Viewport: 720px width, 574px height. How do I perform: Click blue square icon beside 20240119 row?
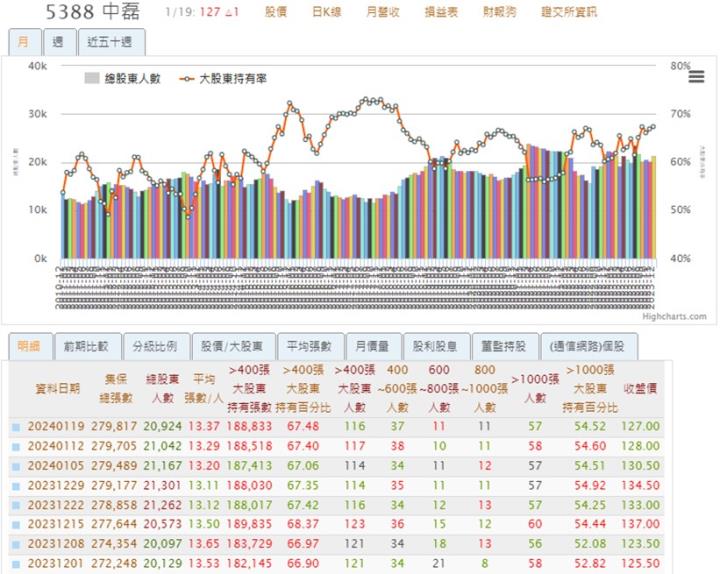15,427
